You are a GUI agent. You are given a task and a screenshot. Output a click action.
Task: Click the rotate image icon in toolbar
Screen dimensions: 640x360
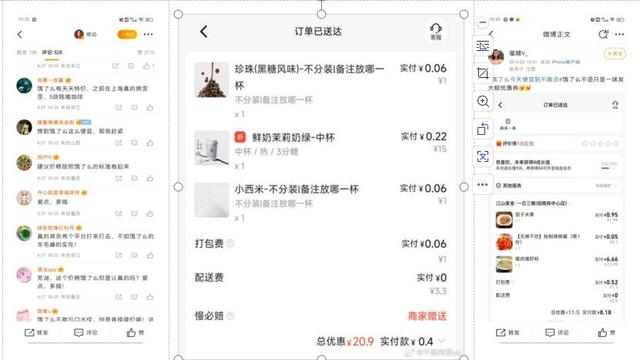pyautogui.click(x=482, y=129)
